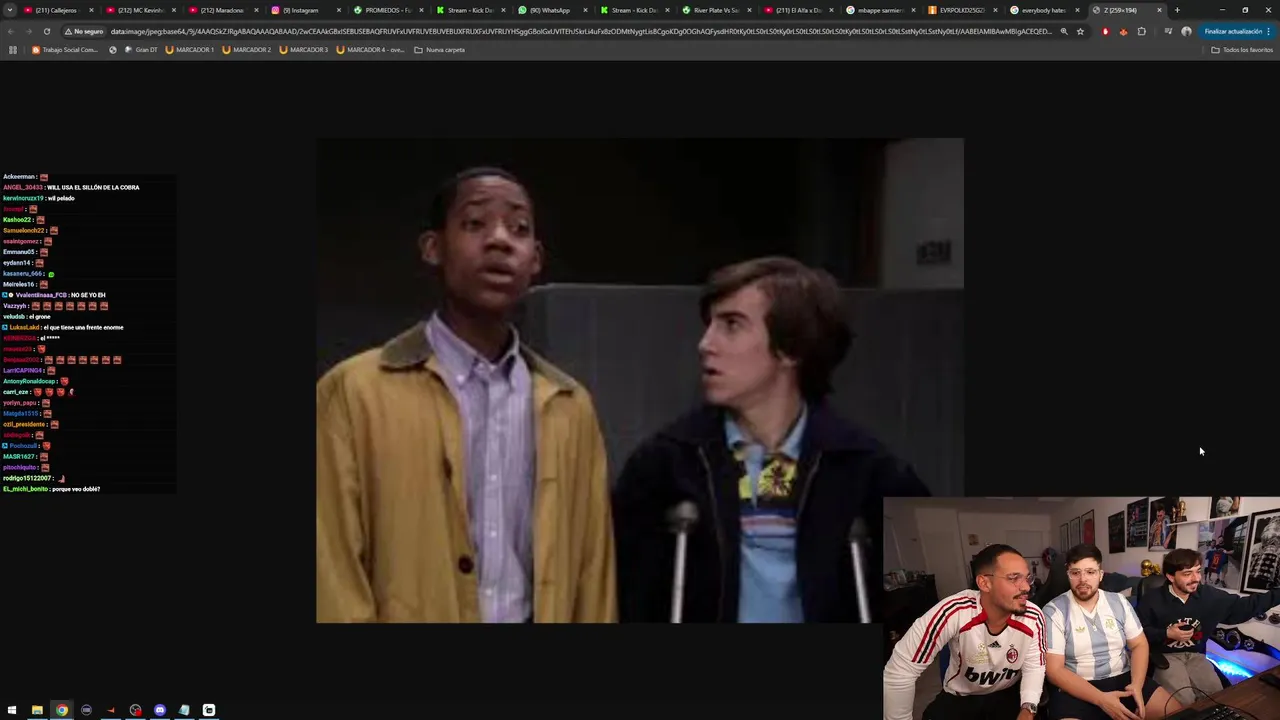Switch to the EVRPOLKD25GZI tab
Screen dimensions: 1280x720
(x=961, y=10)
